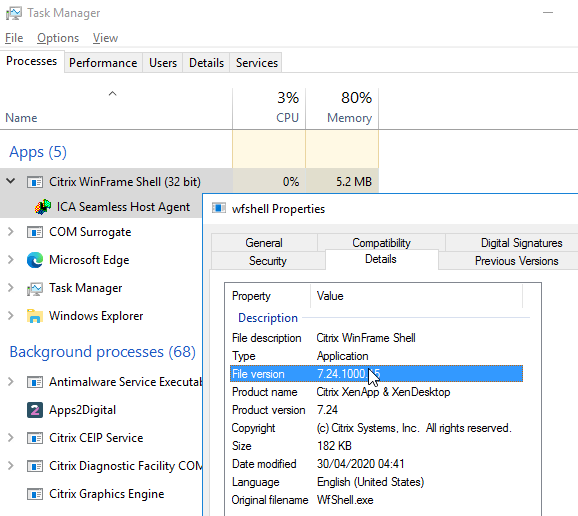Viewport: 578px width, 516px height.
Task: Expand Antimalware Service Executable row
Action: pos(11,382)
